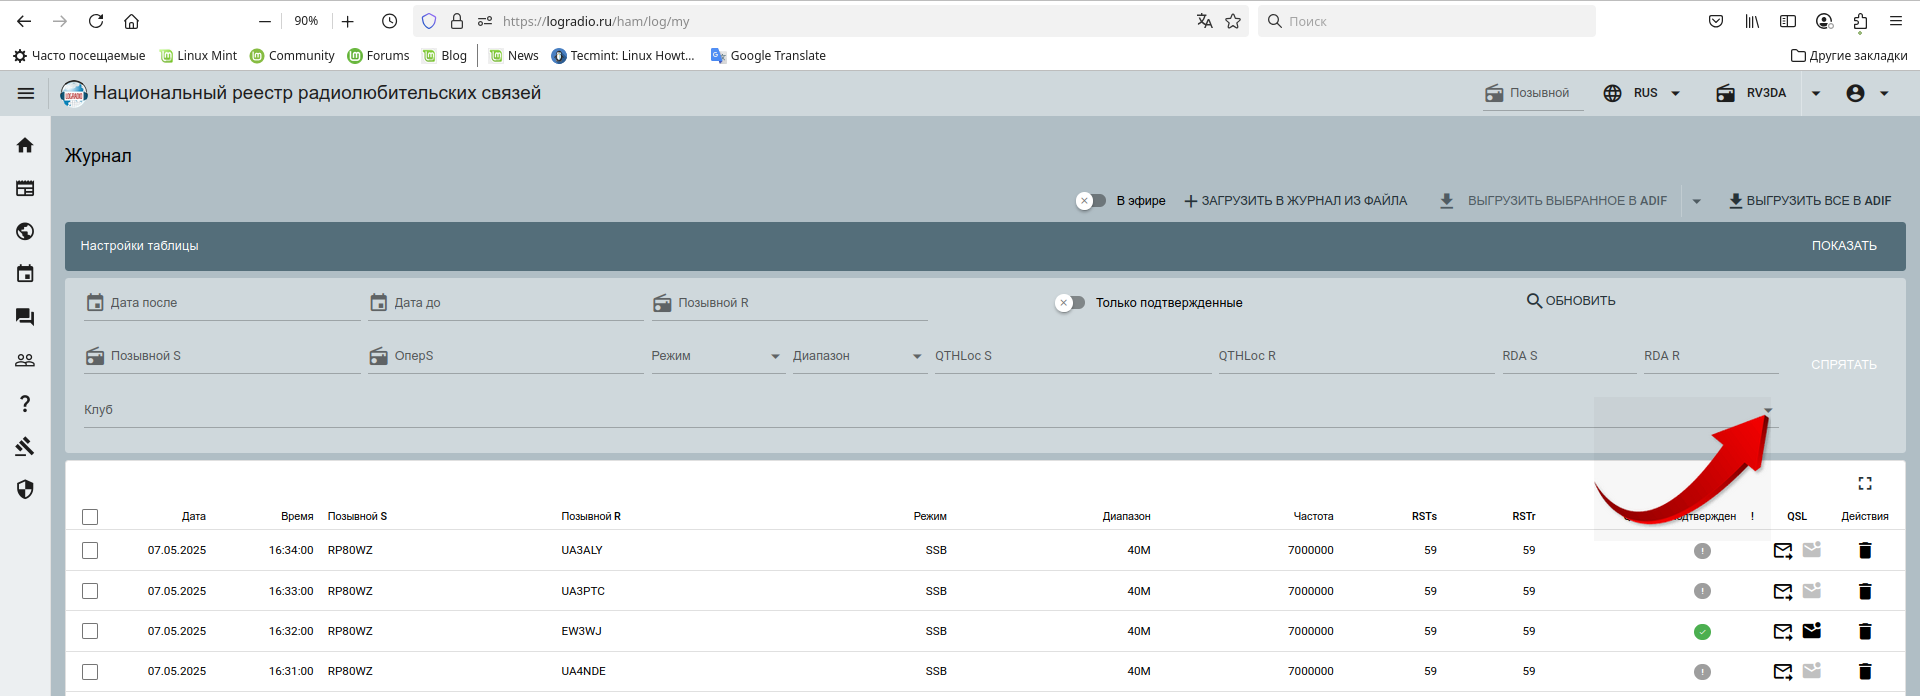Screen dimensions: 1920x696
Task: Send QSL card for UA3PTC contact
Action: (1783, 591)
